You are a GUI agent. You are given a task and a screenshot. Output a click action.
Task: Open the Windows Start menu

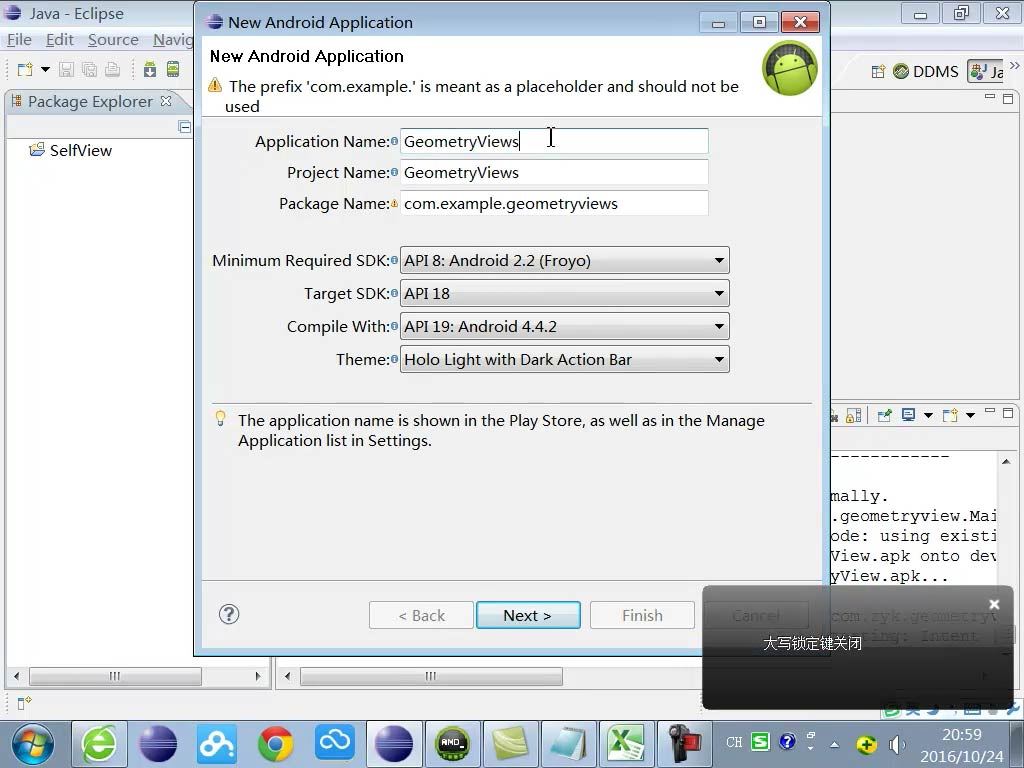point(31,744)
